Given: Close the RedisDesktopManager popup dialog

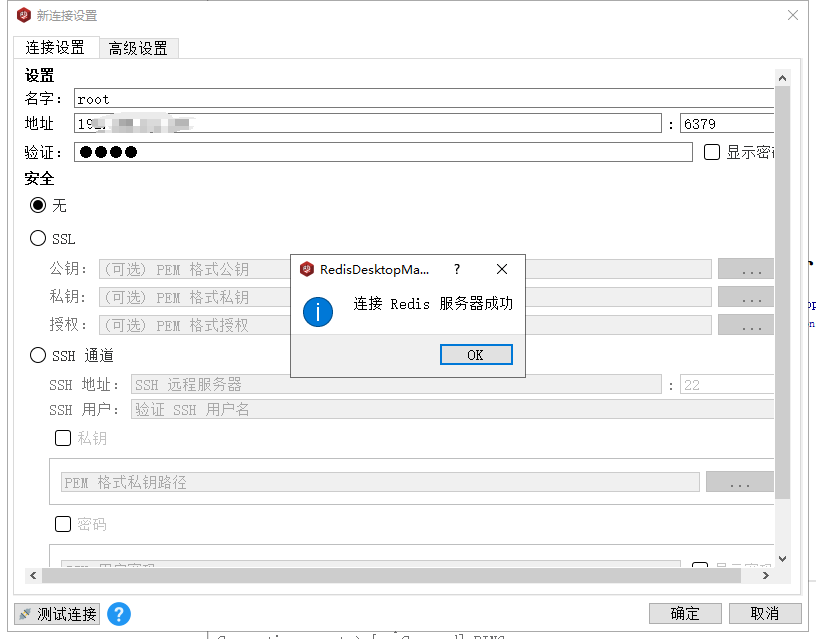Looking at the screenshot, I should point(502,269).
